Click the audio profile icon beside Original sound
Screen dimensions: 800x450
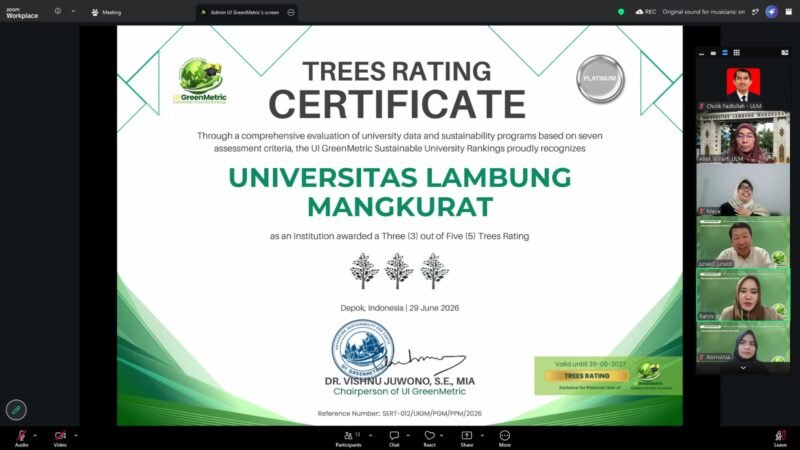click(755, 12)
